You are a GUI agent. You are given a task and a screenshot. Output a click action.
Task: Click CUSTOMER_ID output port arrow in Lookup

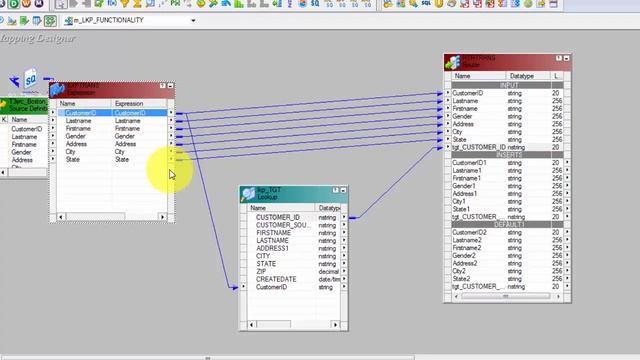pyautogui.click(x=344, y=218)
